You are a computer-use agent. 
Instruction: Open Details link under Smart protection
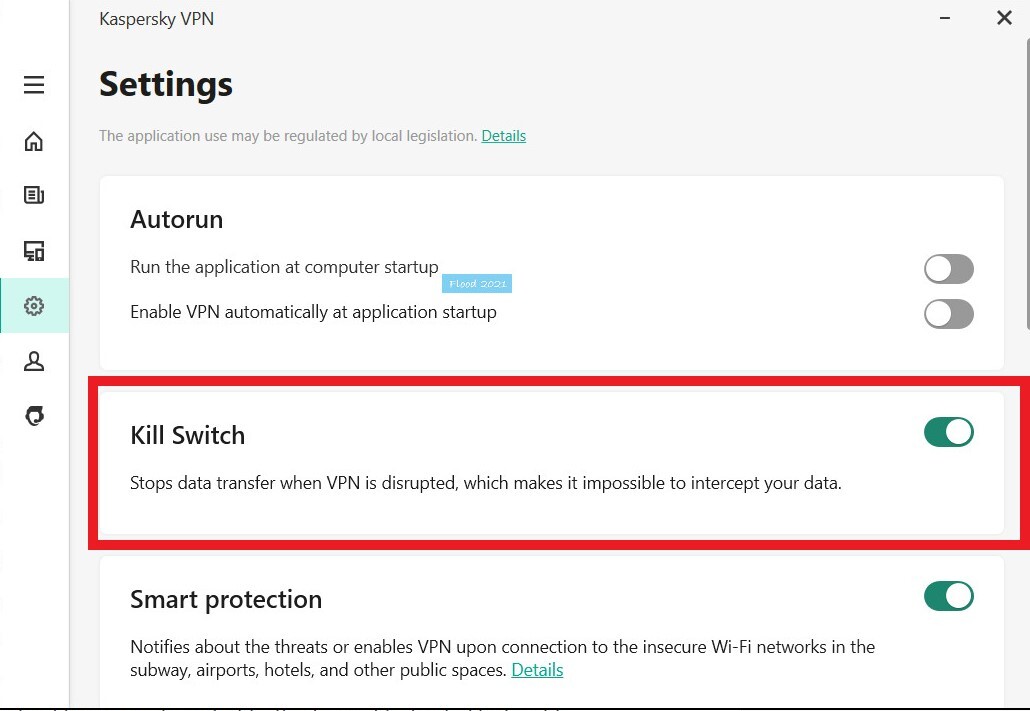pos(537,670)
